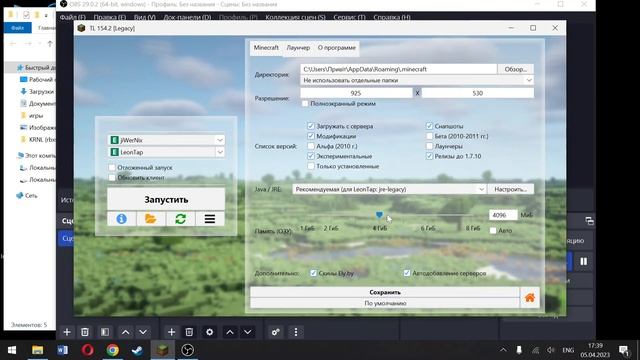Add source with OBS plus icon

coord(171,332)
